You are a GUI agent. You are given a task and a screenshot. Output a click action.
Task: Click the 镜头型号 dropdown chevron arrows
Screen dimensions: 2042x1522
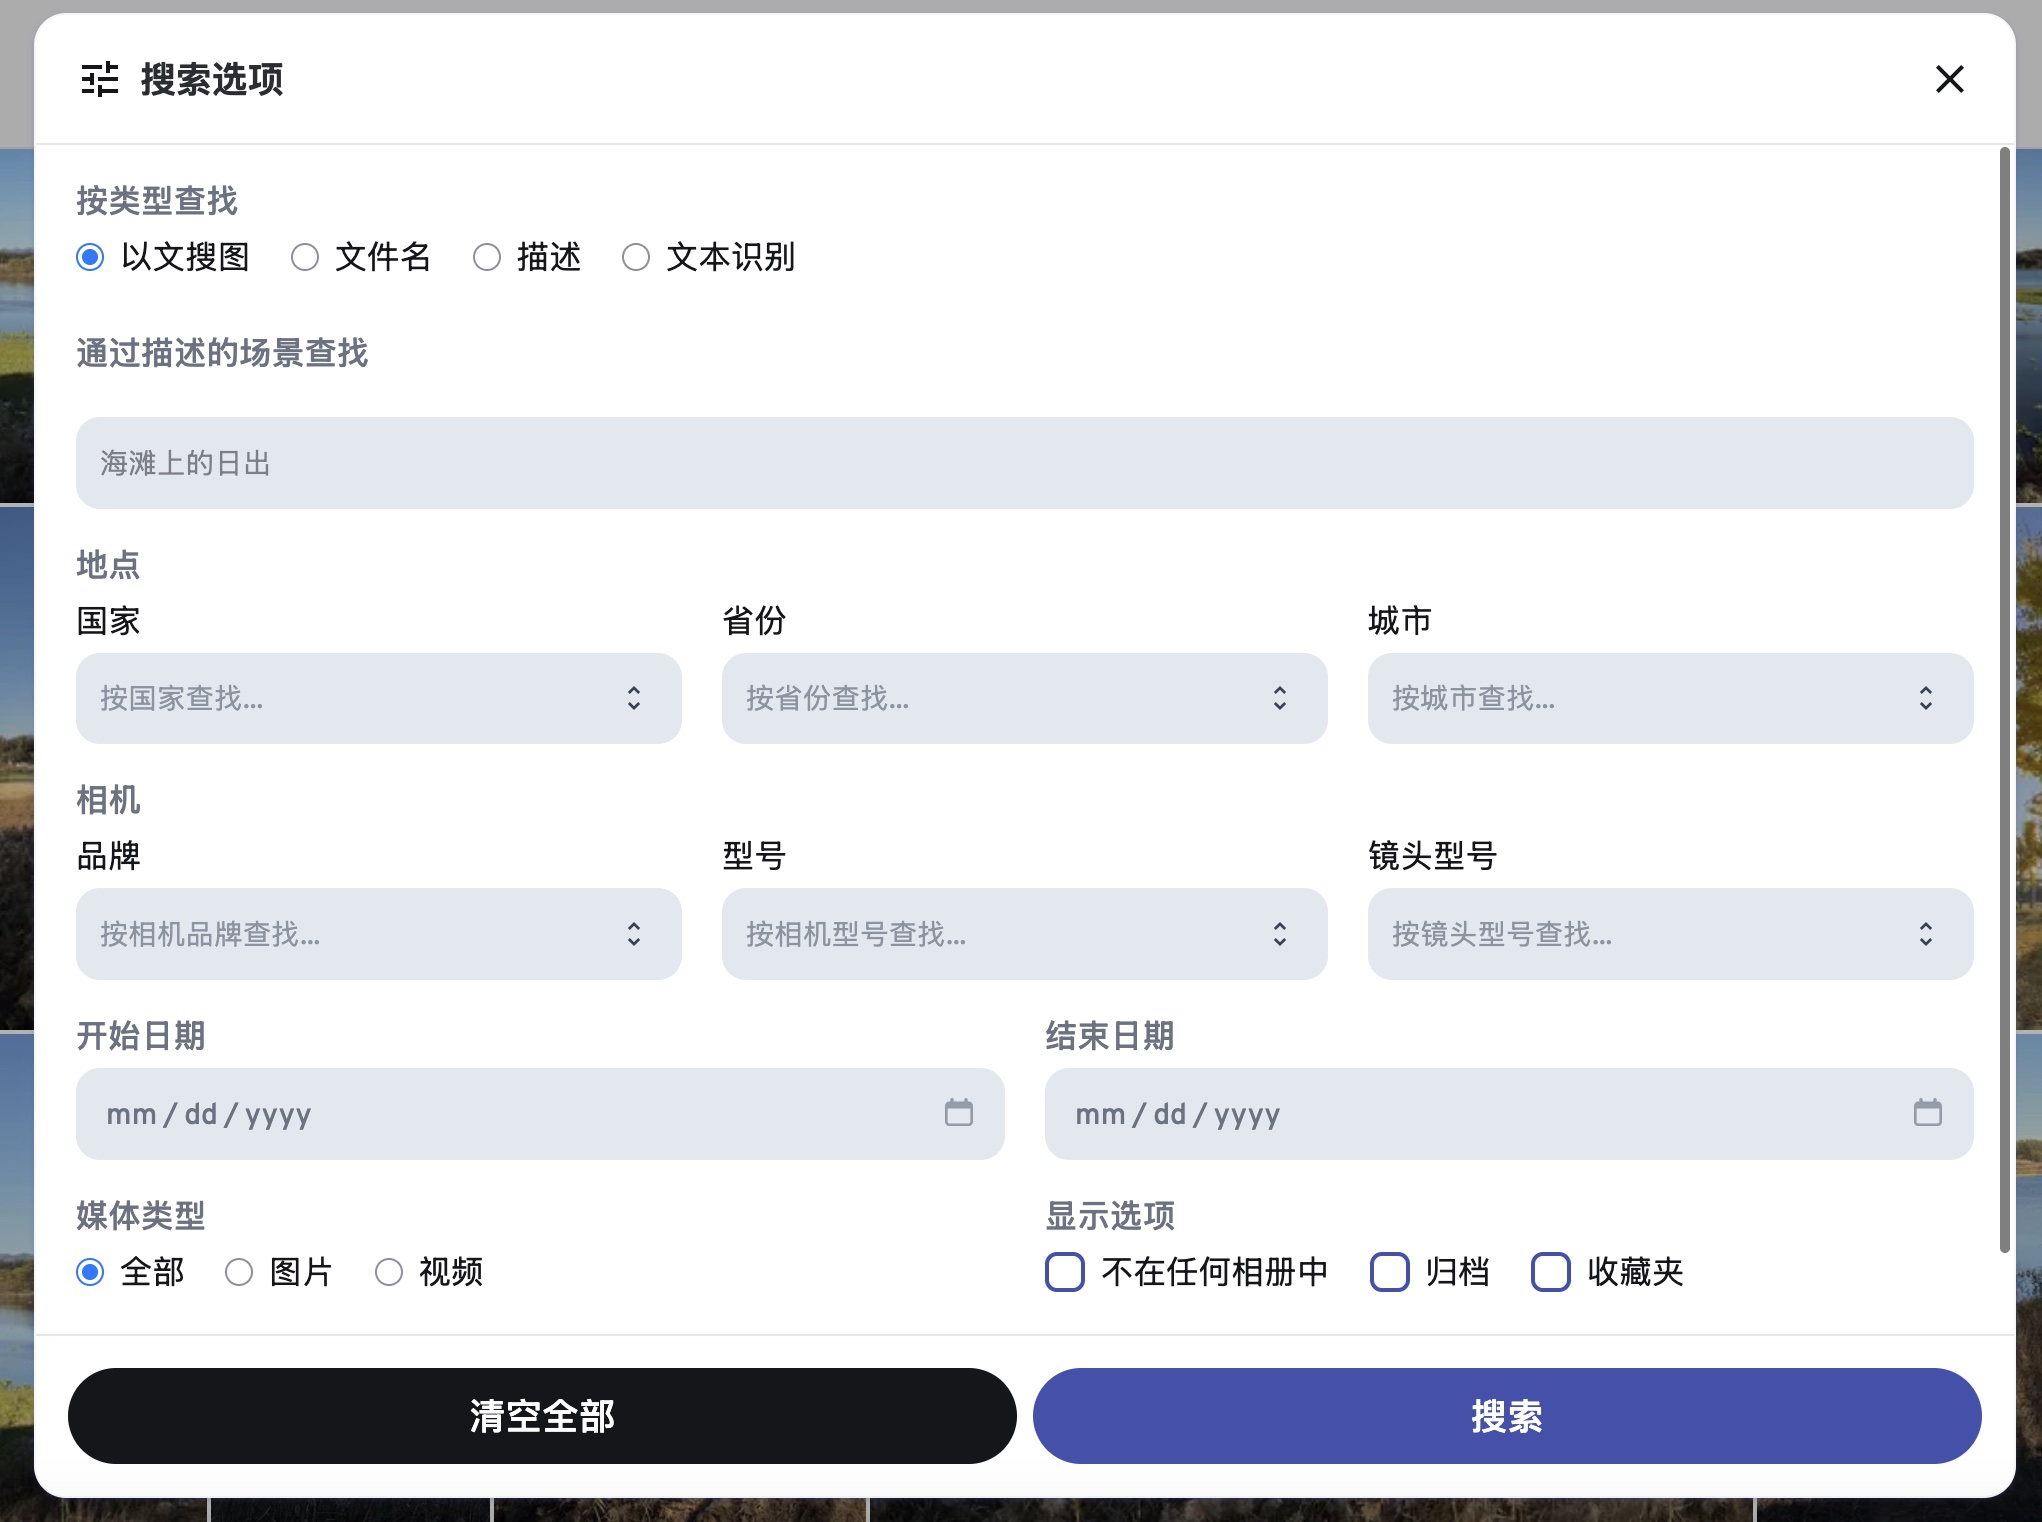(x=1925, y=934)
